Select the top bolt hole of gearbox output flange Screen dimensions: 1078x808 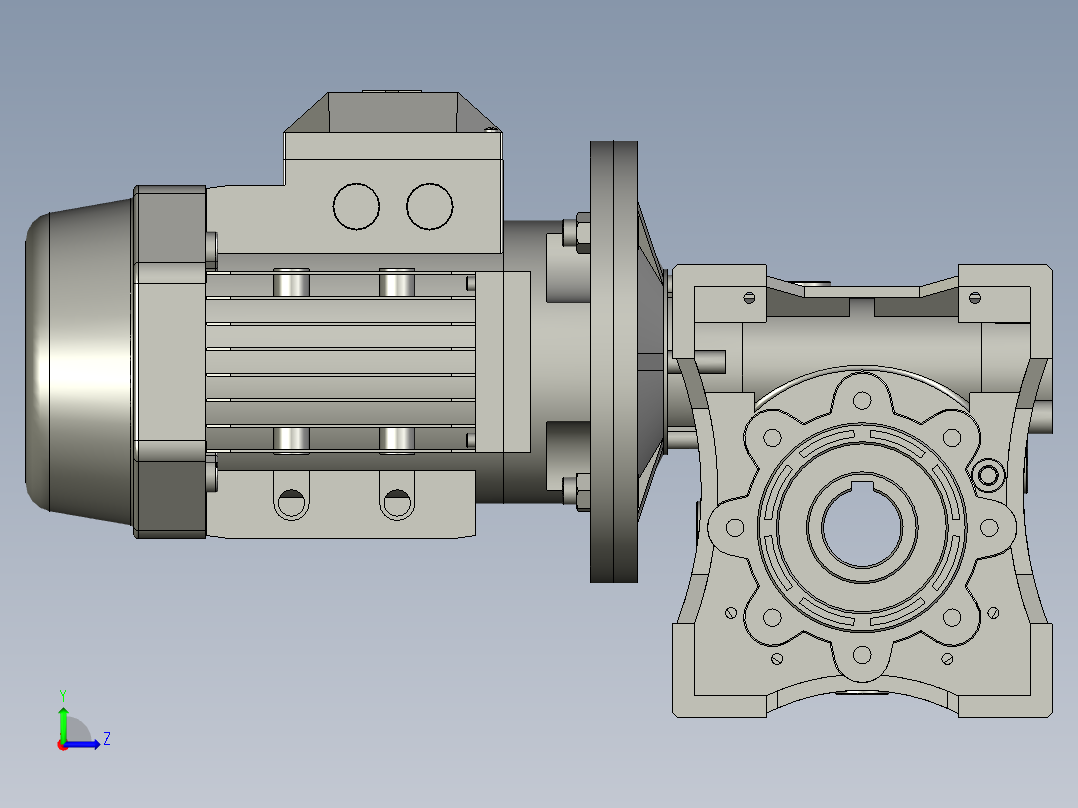[862, 400]
